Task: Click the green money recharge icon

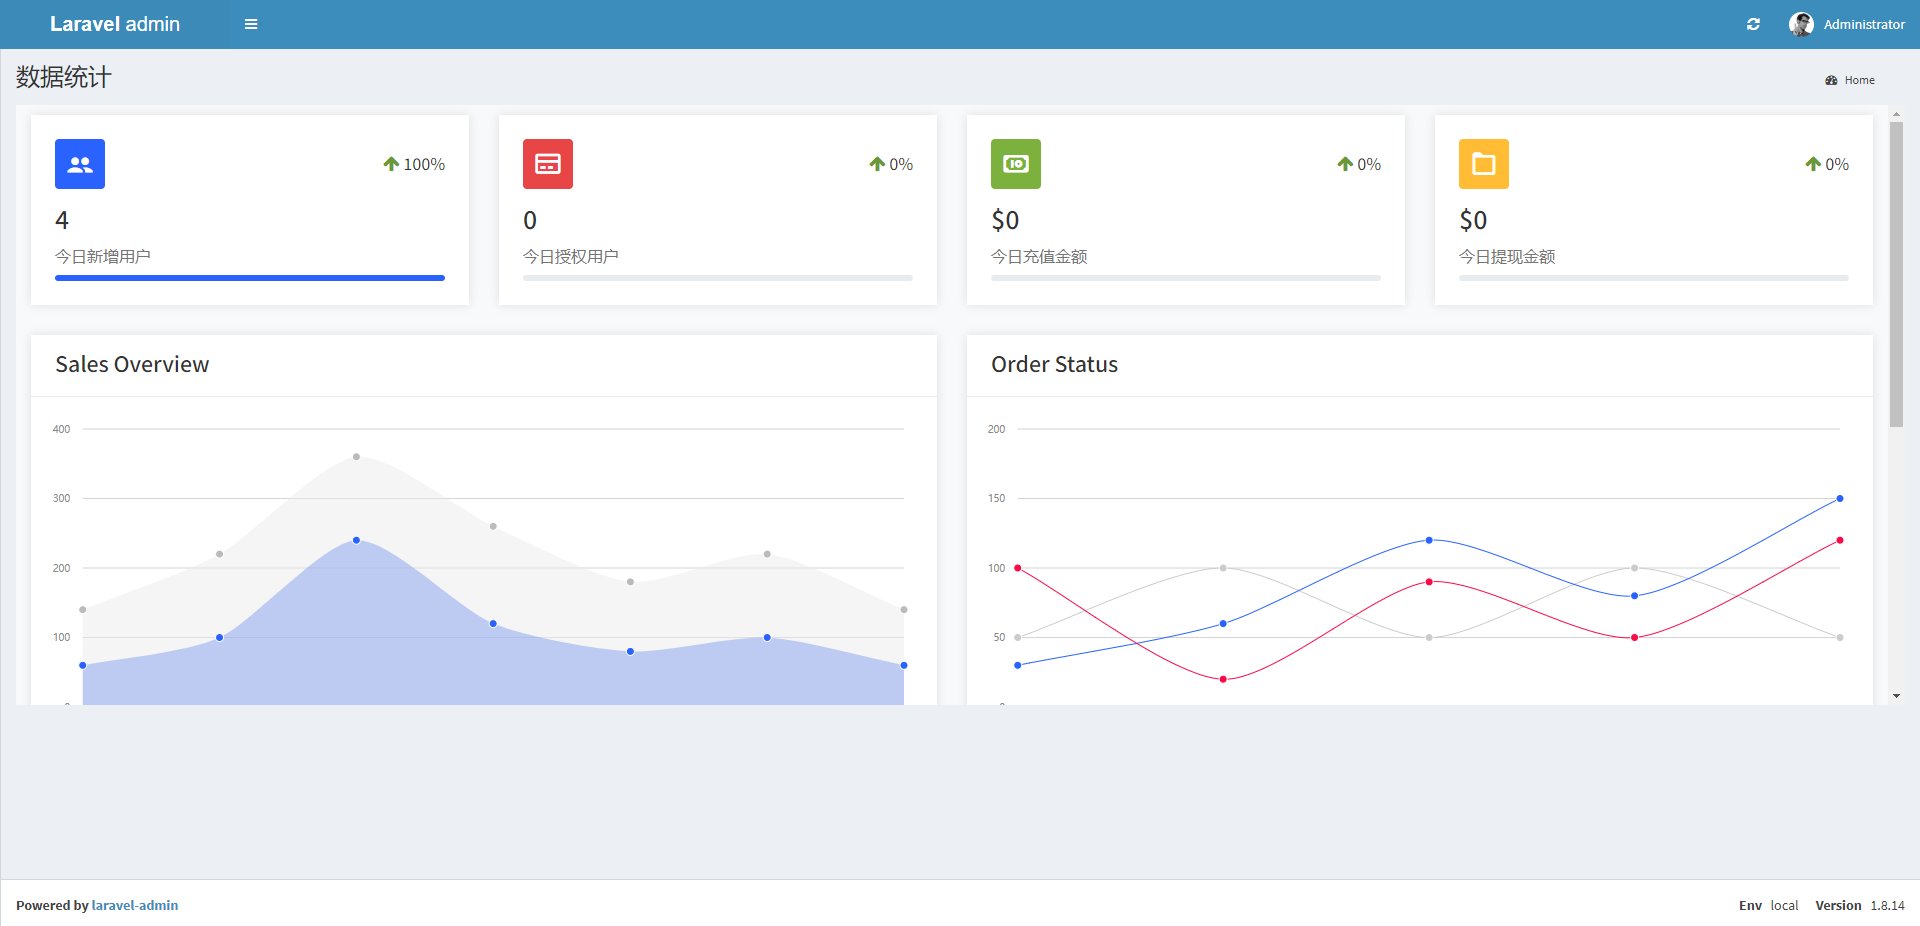Action: pyautogui.click(x=1016, y=164)
